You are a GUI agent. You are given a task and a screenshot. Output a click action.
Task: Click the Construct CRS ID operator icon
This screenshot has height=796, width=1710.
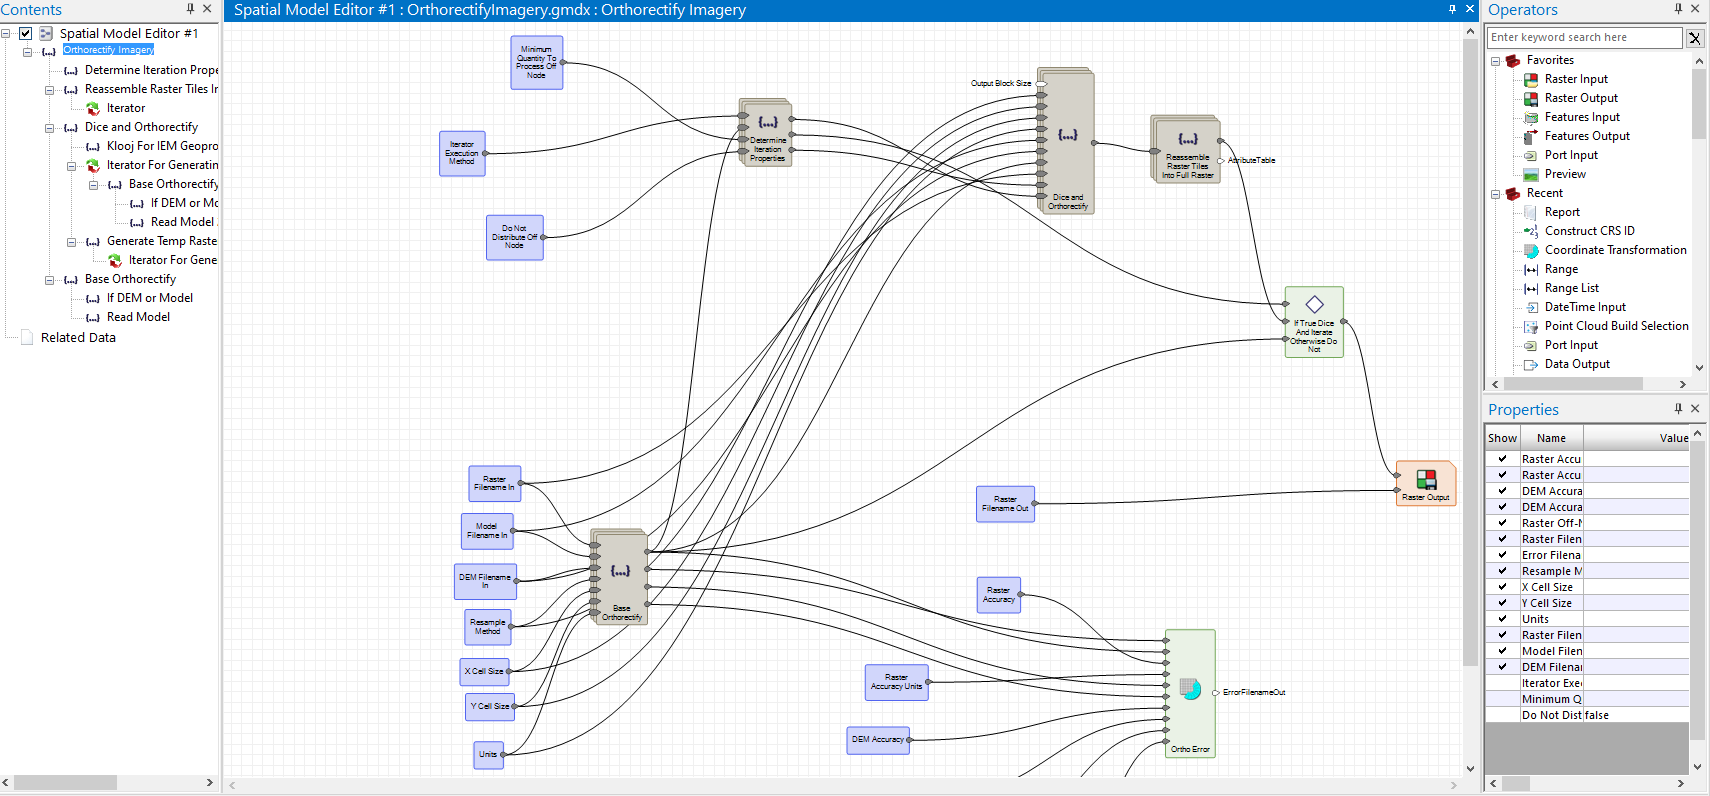(1530, 231)
